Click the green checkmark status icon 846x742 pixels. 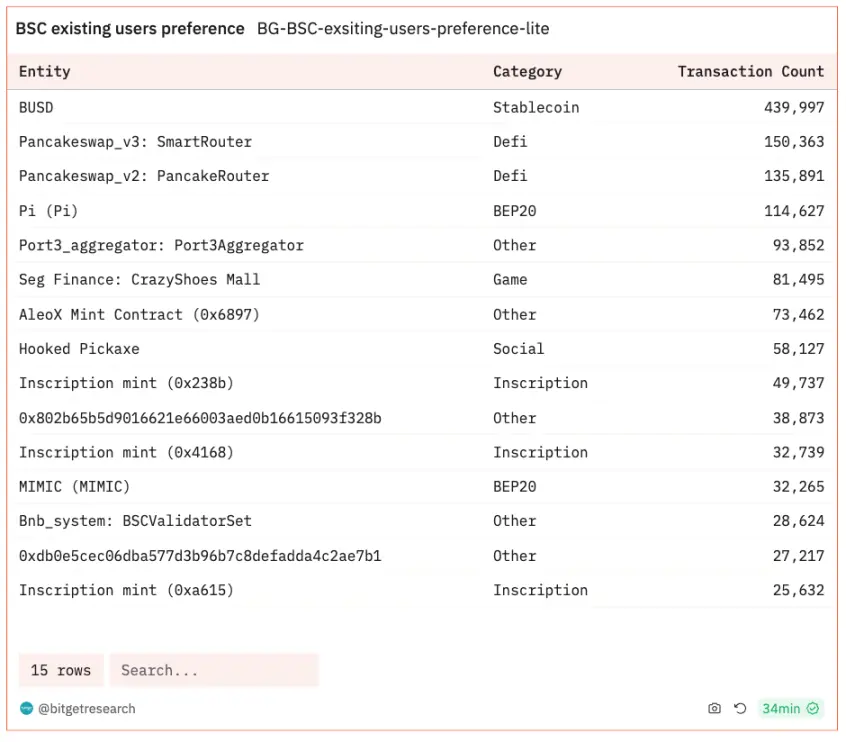[x=813, y=709]
